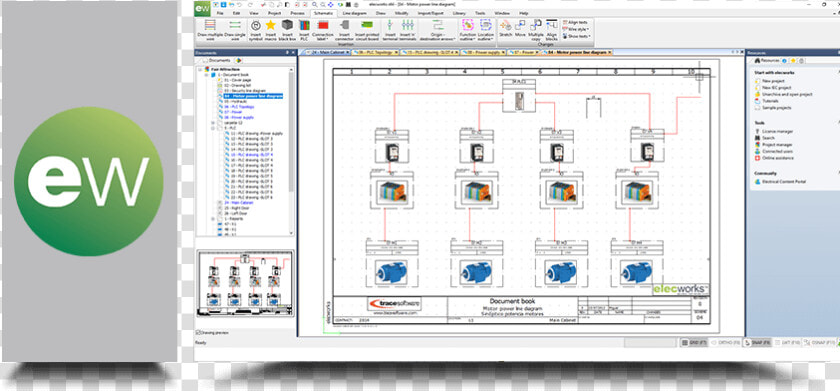The image size is (840, 391).
Task: Click the Insert black box icon
Action: coord(287,30)
